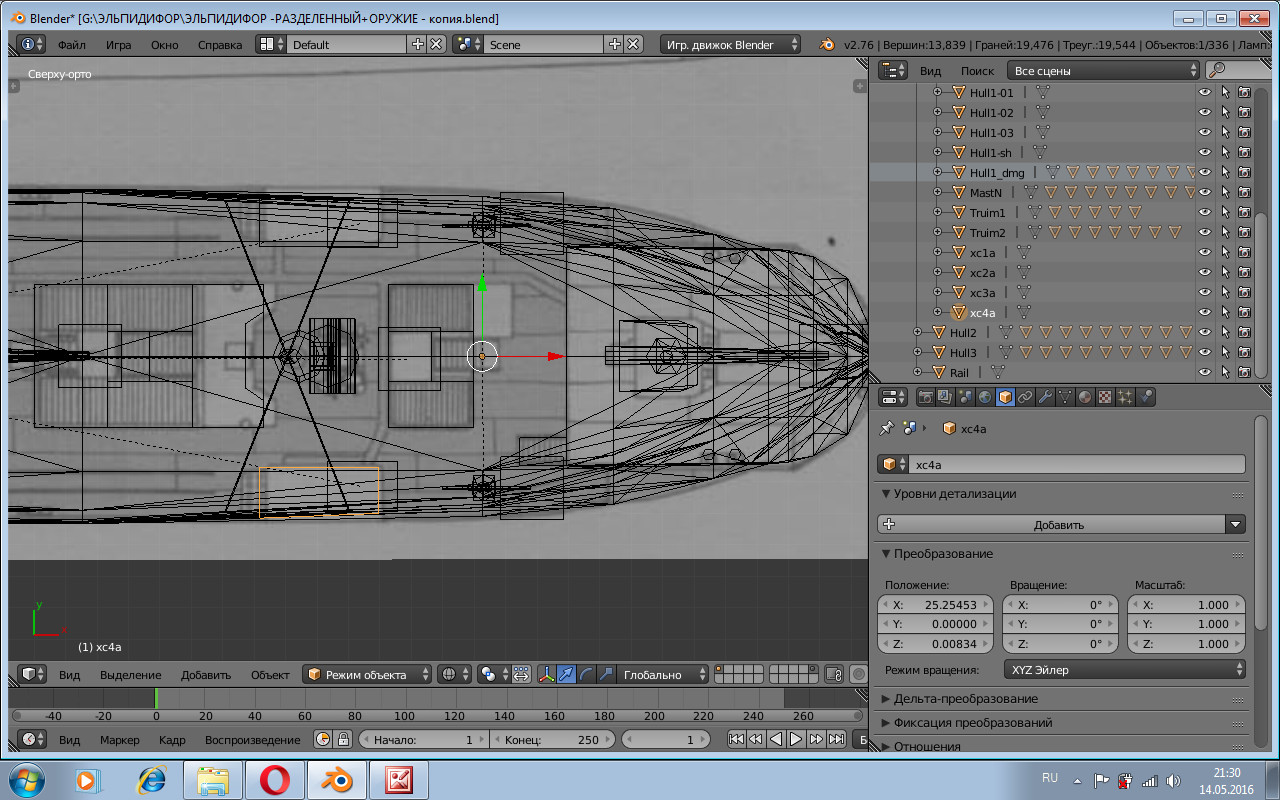The width and height of the screenshot is (1280, 800).
Task: Toggle visibility of MastN object
Action: click(1205, 193)
